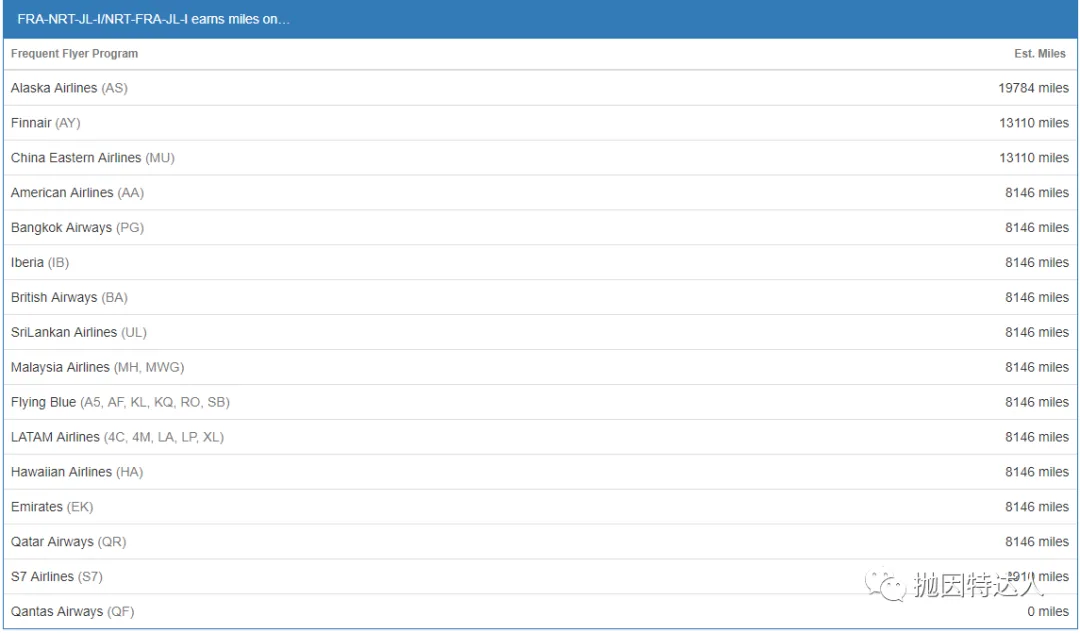Screen dimensions: 1080x633
Task: Click Hawaiian Airlines (HA) program name
Action: (76, 472)
